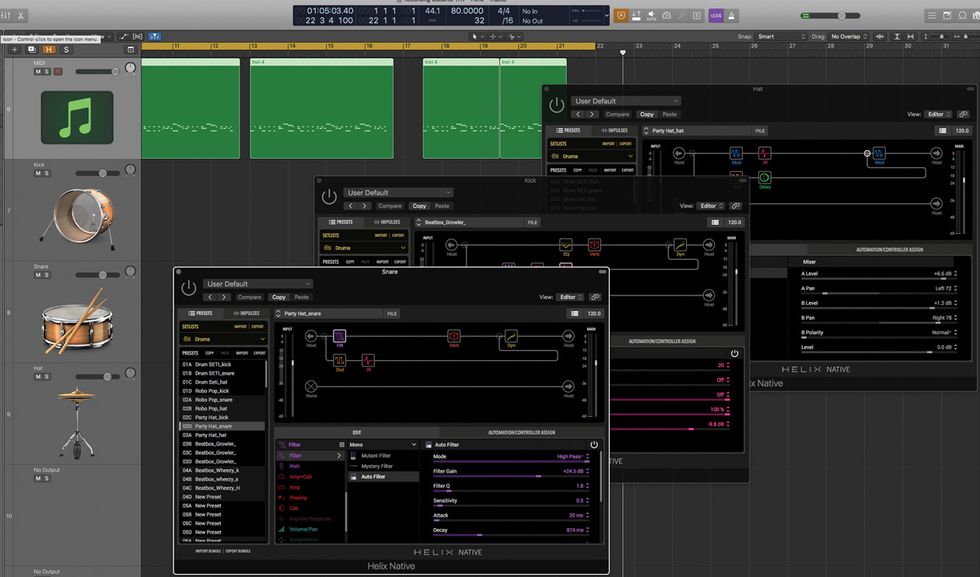This screenshot has height=577, width=980.
Task: Toggle the purple count-in 1234 button
Action: click(716, 16)
